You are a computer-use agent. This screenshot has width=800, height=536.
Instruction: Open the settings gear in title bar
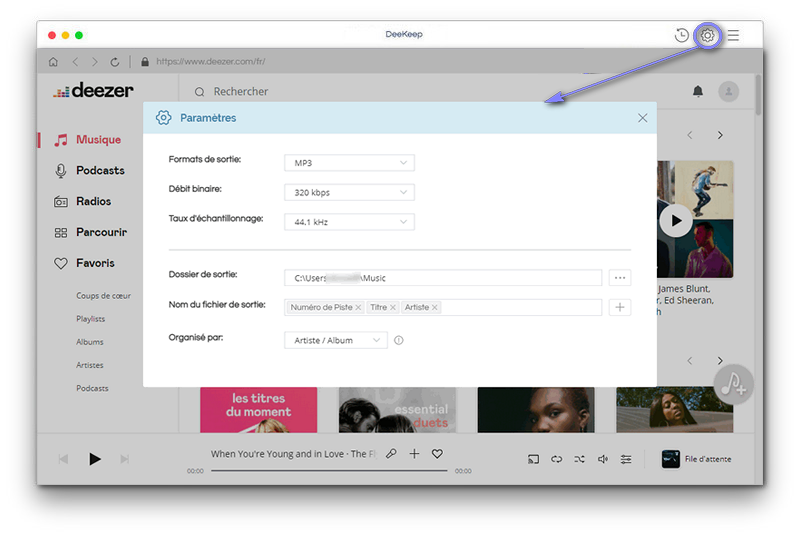tap(707, 35)
